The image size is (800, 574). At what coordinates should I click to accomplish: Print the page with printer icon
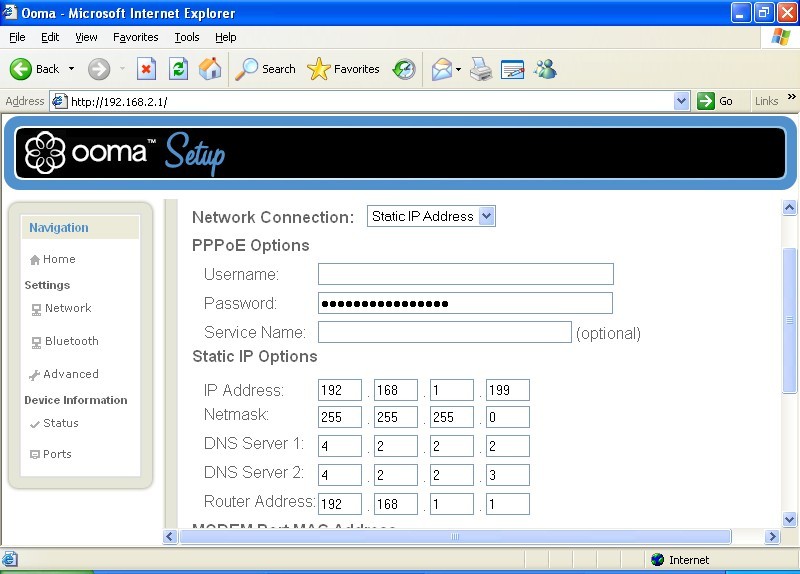pyautogui.click(x=481, y=69)
